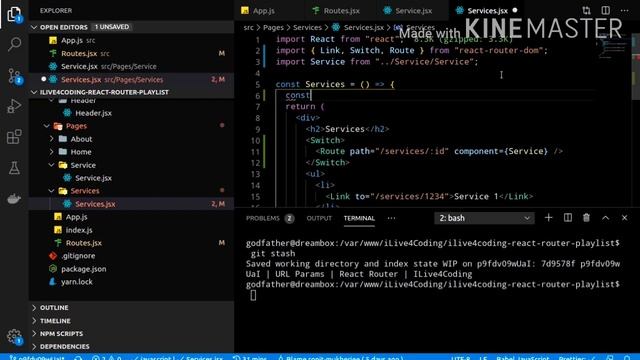
Task: Open yarn.lock in the file tree
Action: [x=131, y=282]
